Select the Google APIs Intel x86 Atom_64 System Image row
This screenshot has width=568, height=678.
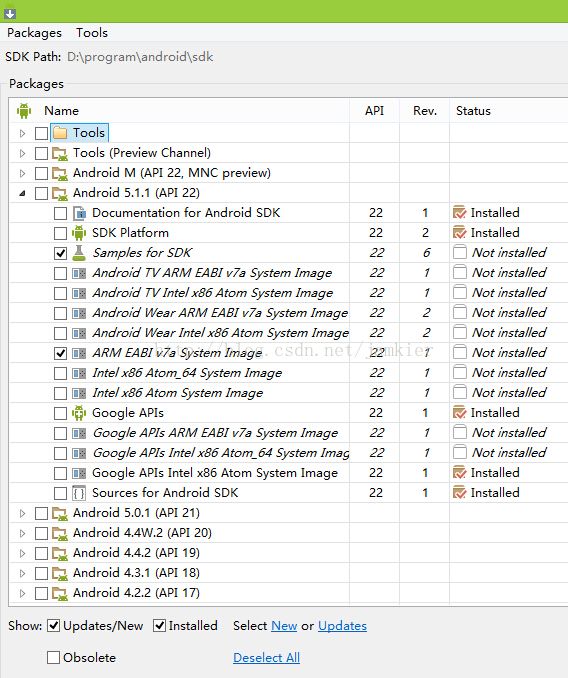pyautogui.click(x=289, y=453)
